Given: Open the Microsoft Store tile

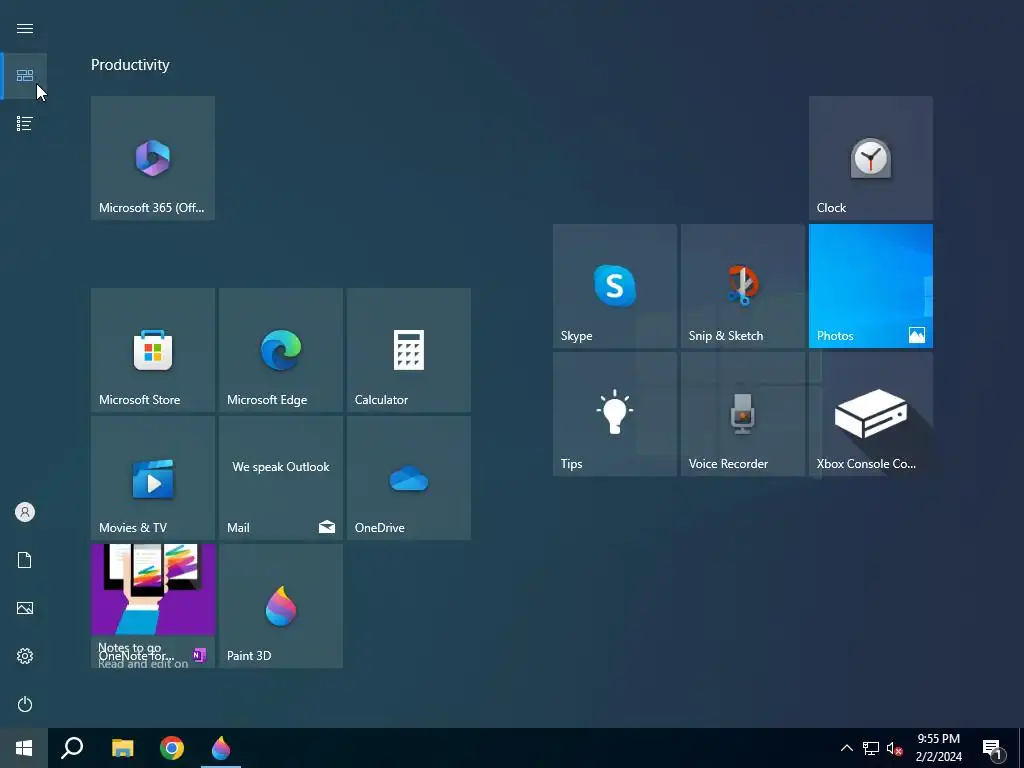Looking at the screenshot, I should coord(153,350).
